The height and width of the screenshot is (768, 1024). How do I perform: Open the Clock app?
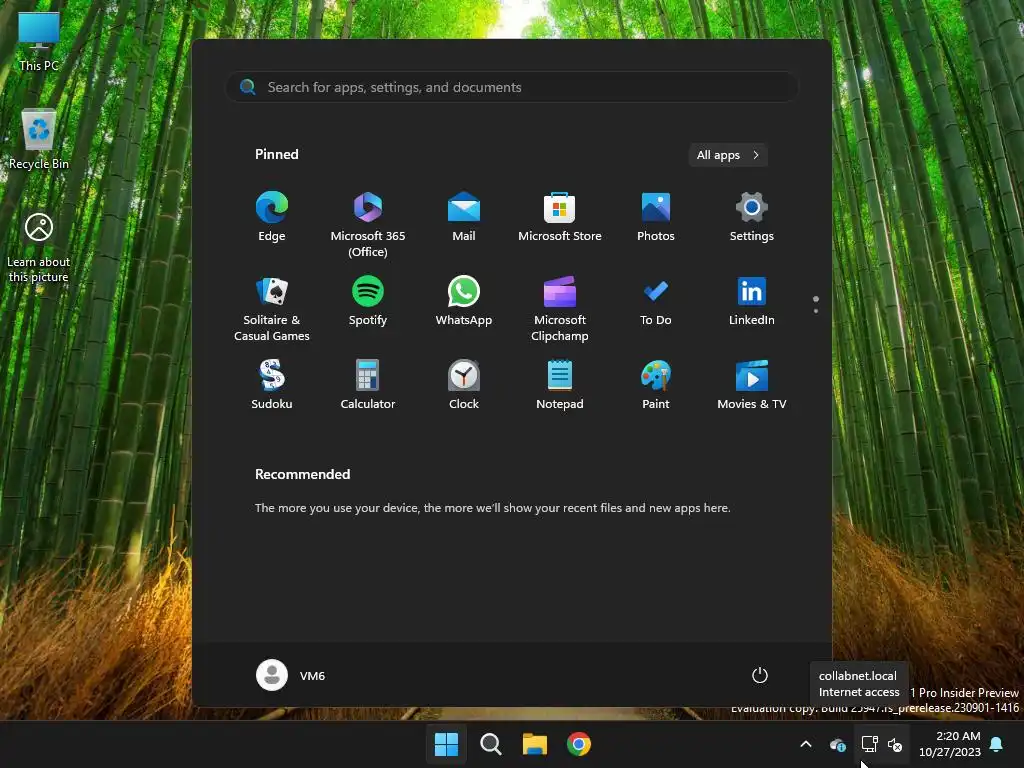(x=464, y=385)
